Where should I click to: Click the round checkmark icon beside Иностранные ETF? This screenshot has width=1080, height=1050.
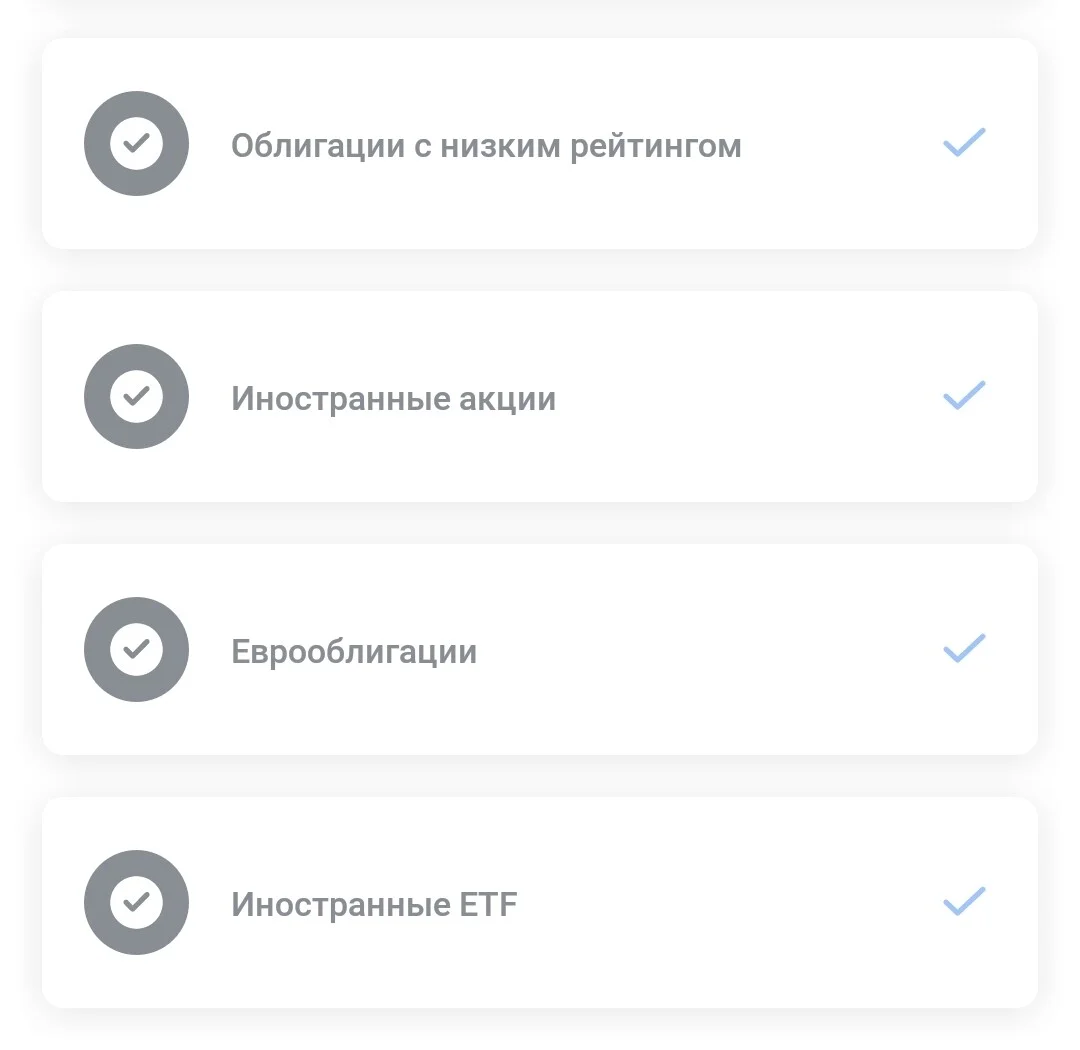point(136,902)
